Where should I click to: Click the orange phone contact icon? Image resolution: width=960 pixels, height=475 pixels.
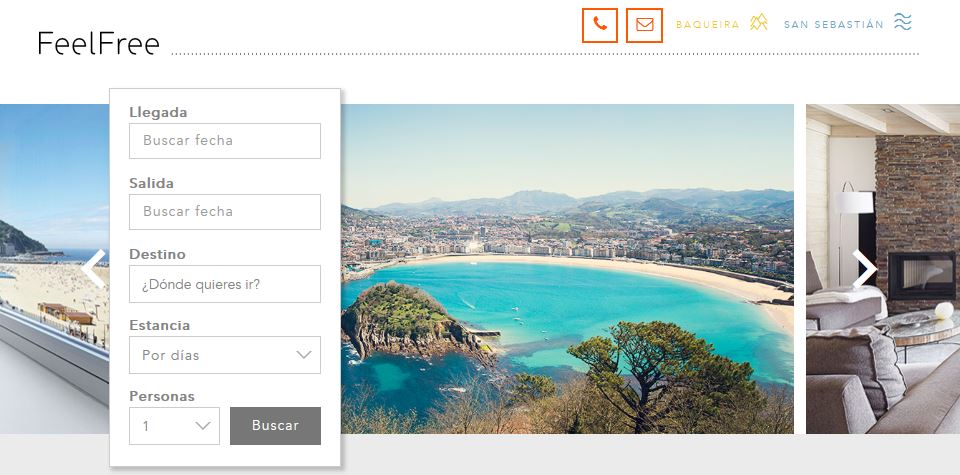tap(599, 25)
